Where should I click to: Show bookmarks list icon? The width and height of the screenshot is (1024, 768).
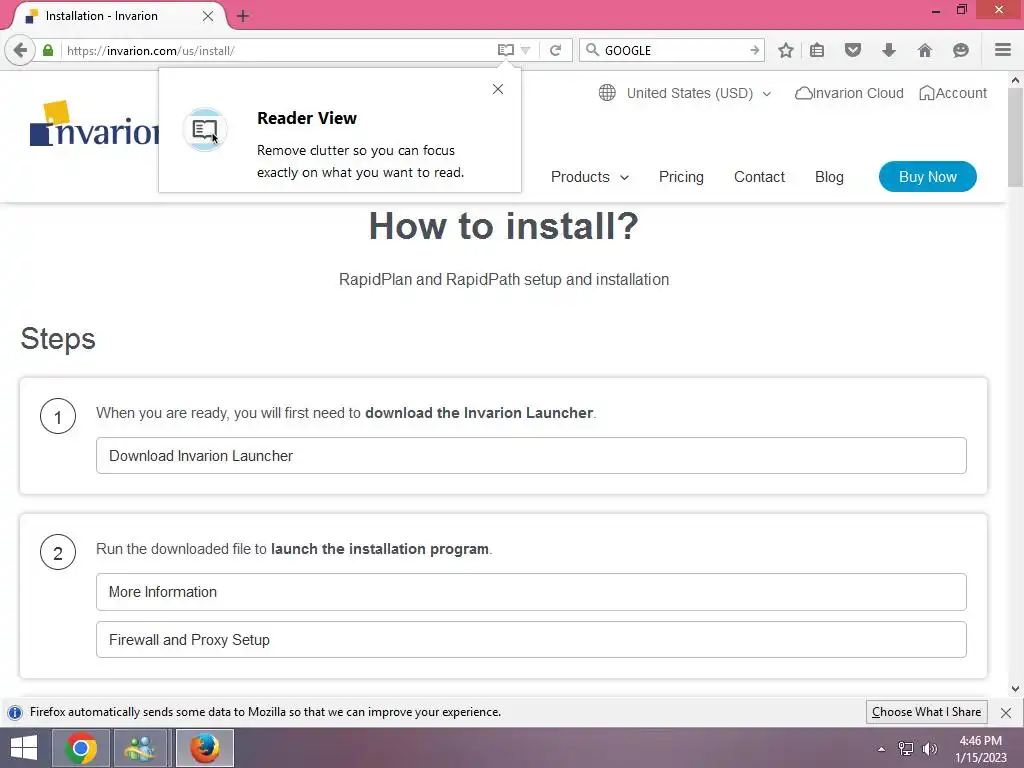(x=817, y=50)
